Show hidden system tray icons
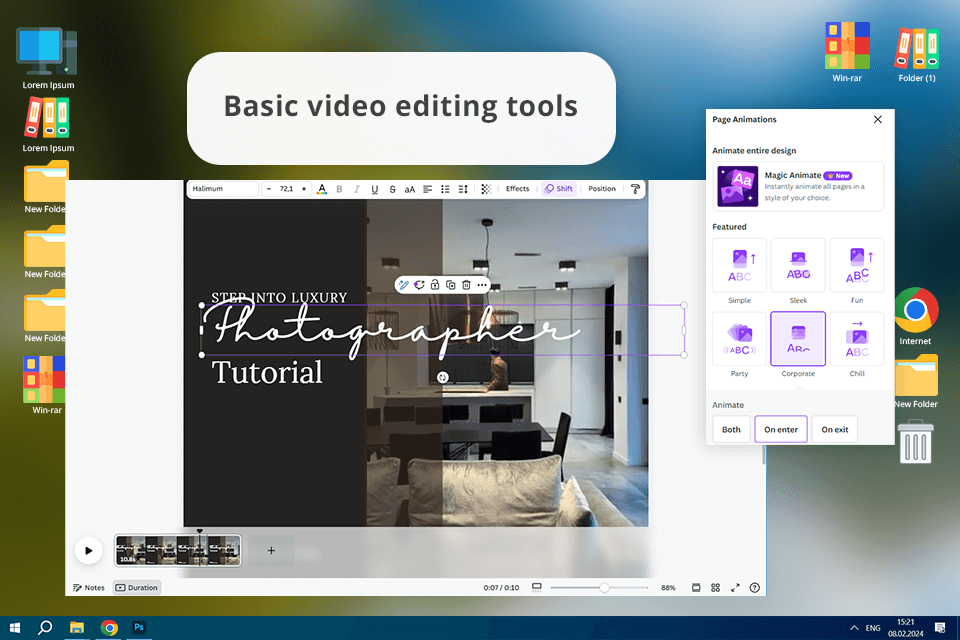 [x=854, y=628]
